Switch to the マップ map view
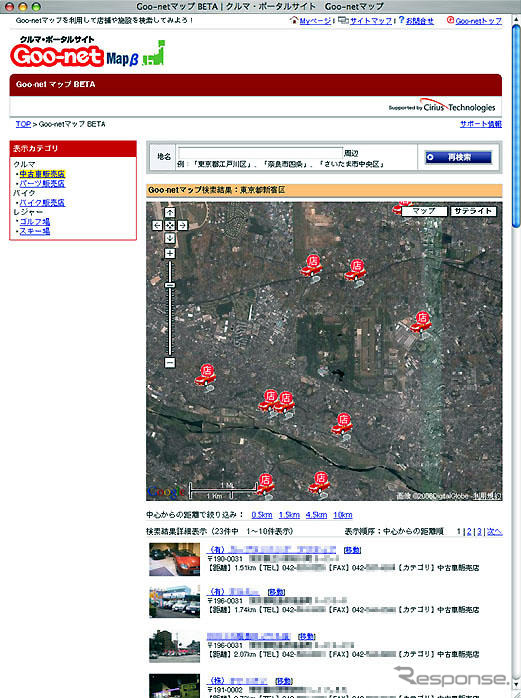 click(x=424, y=211)
